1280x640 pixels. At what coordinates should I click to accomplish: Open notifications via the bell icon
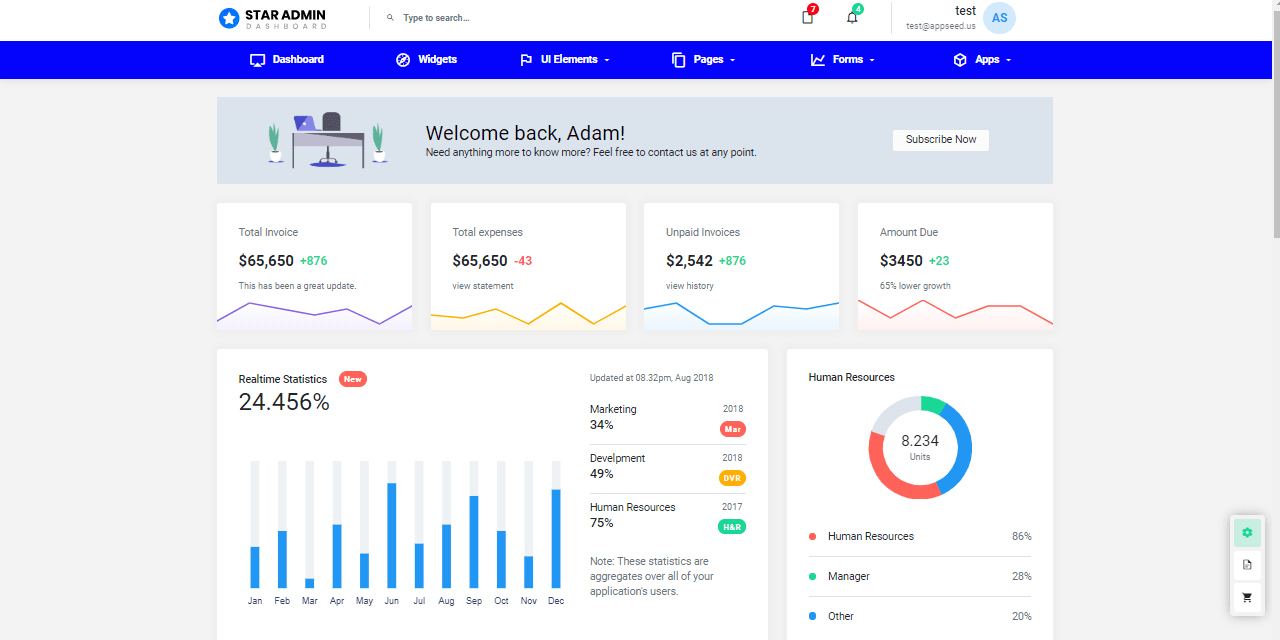851,17
